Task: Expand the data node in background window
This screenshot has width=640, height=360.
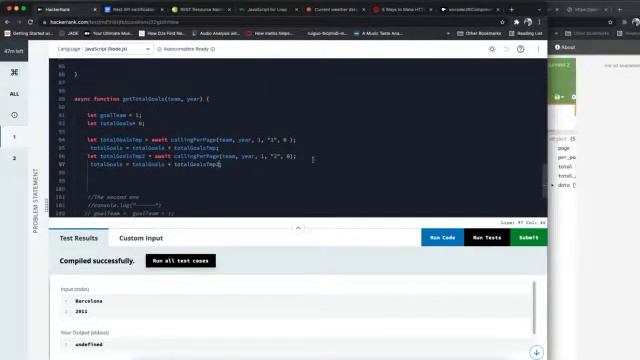Action: (x=553, y=185)
